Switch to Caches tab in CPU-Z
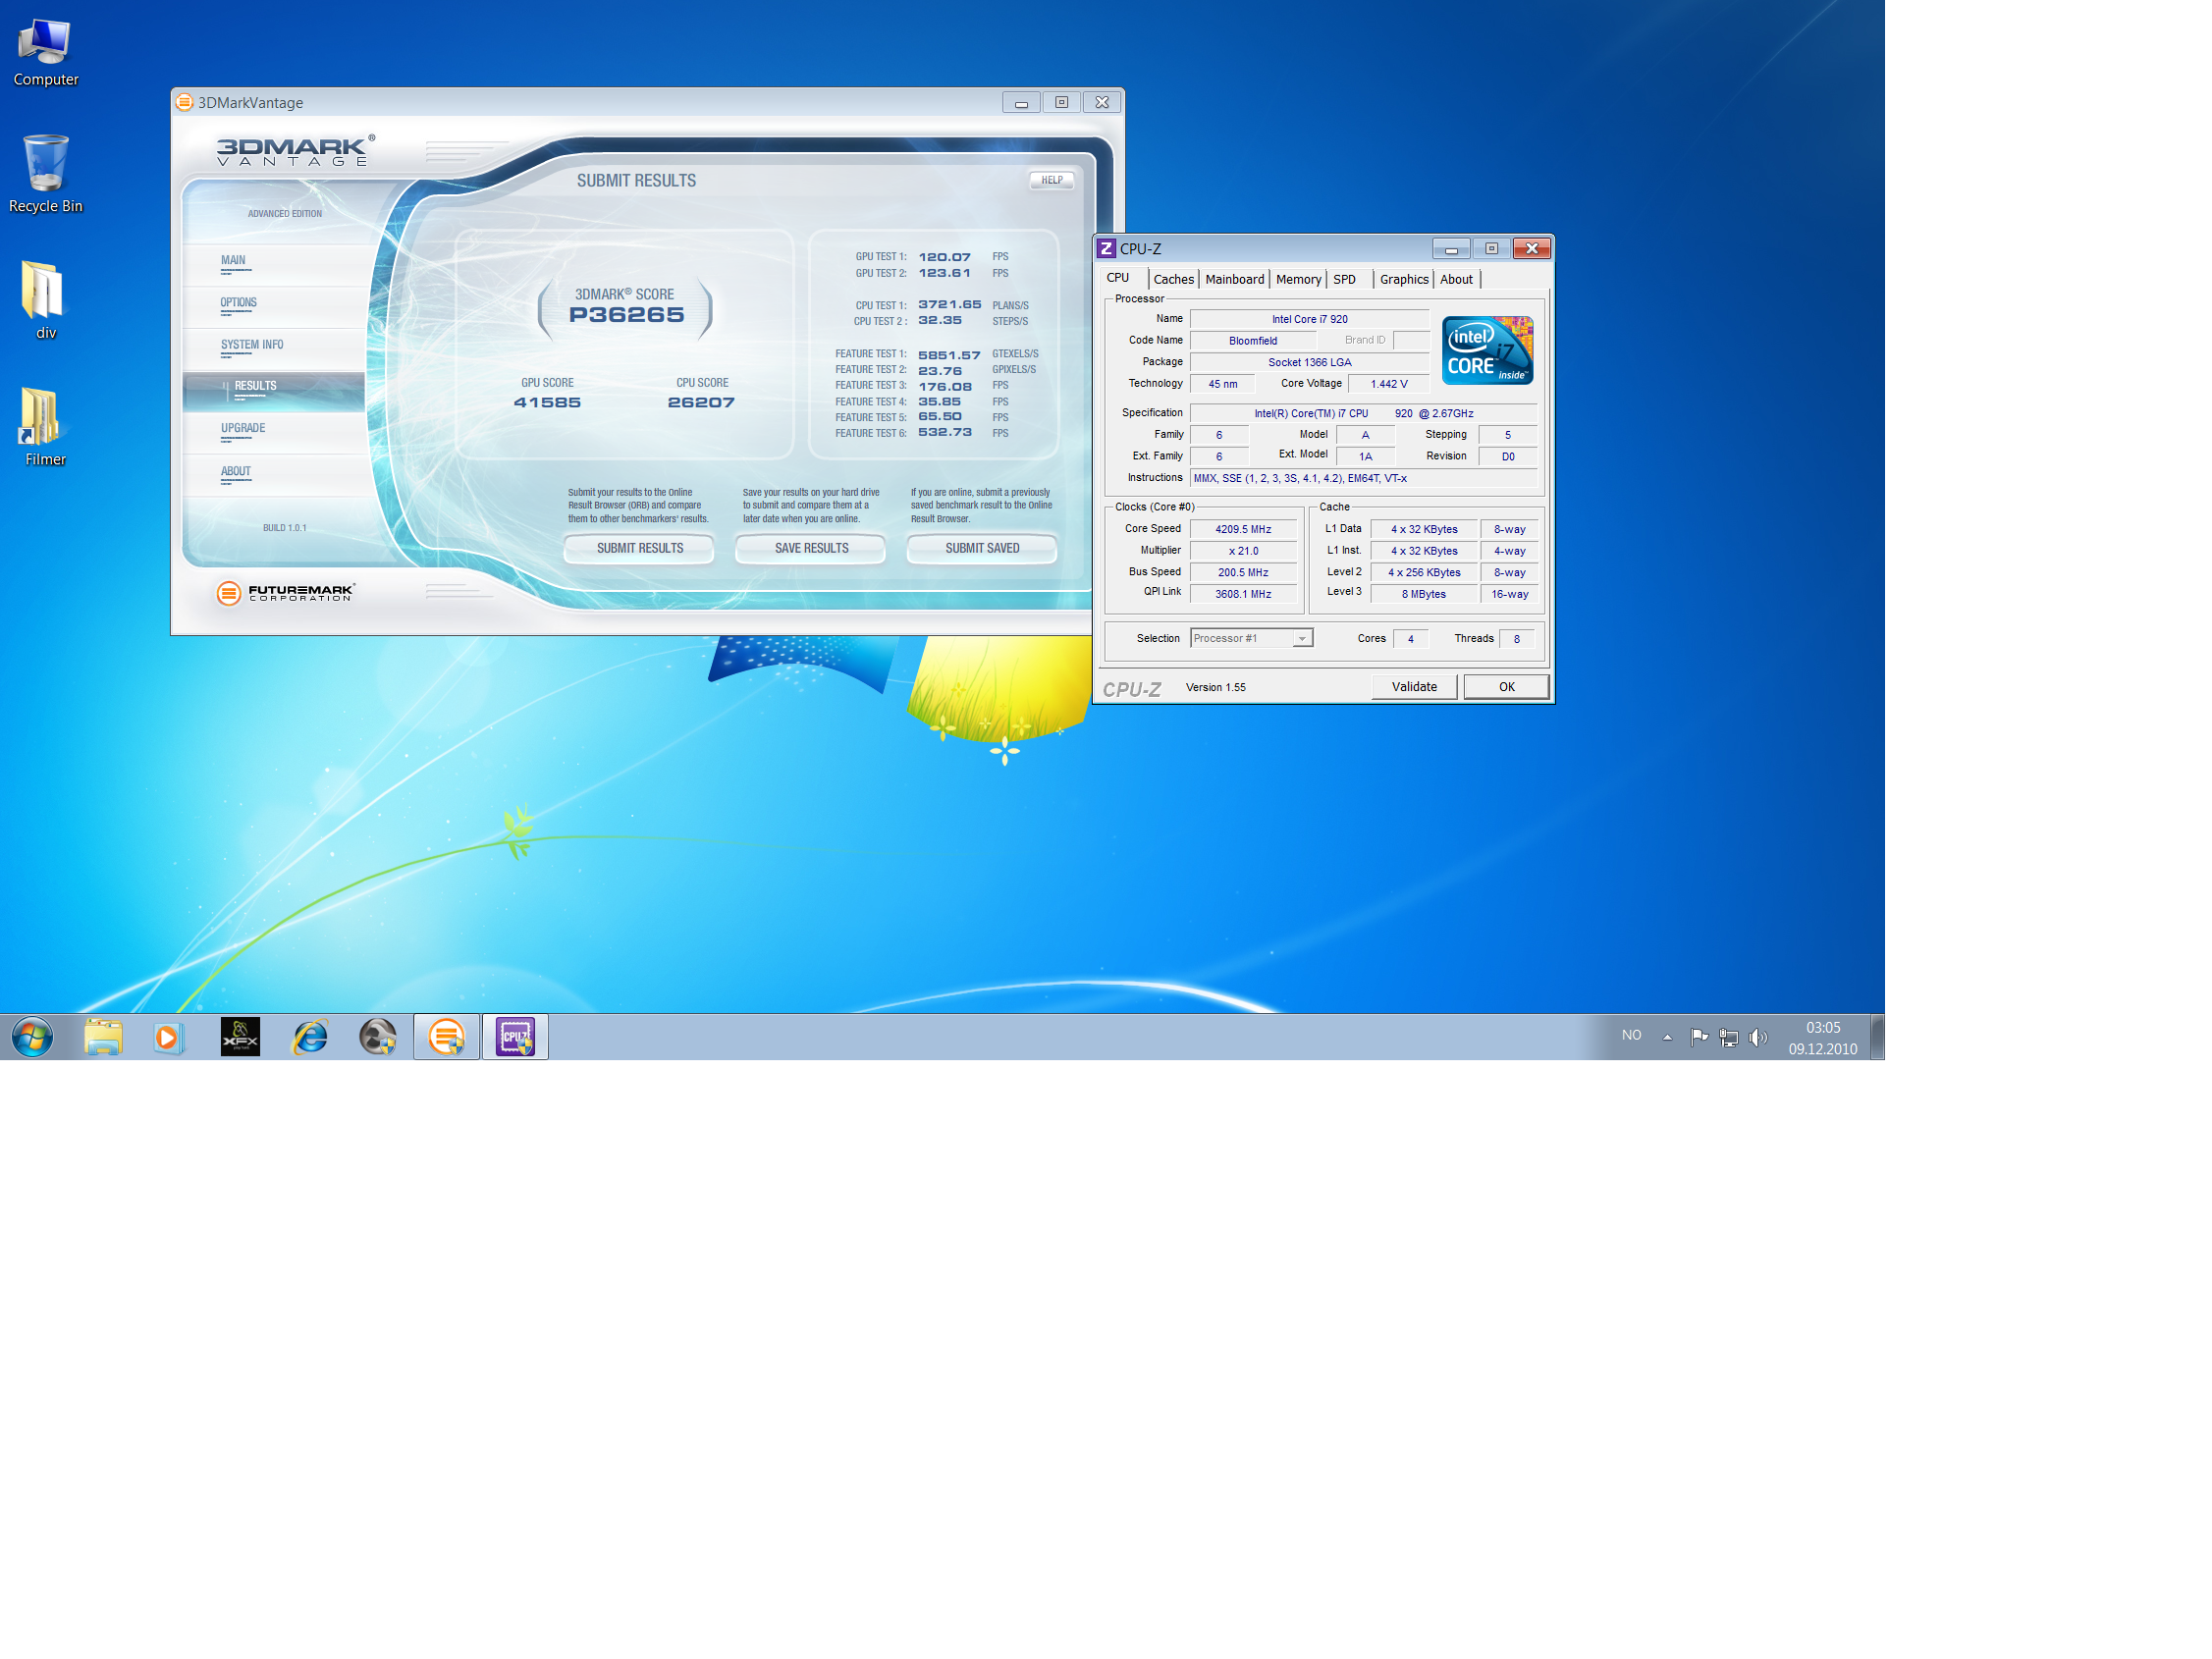This screenshot has width=2212, height=1659. click(x=1173, y=279)
